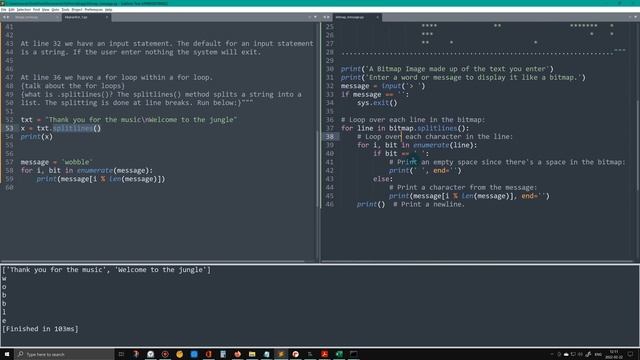Select the bitmap message tab in right pane
640x360 pixels.
click(356, 17)
